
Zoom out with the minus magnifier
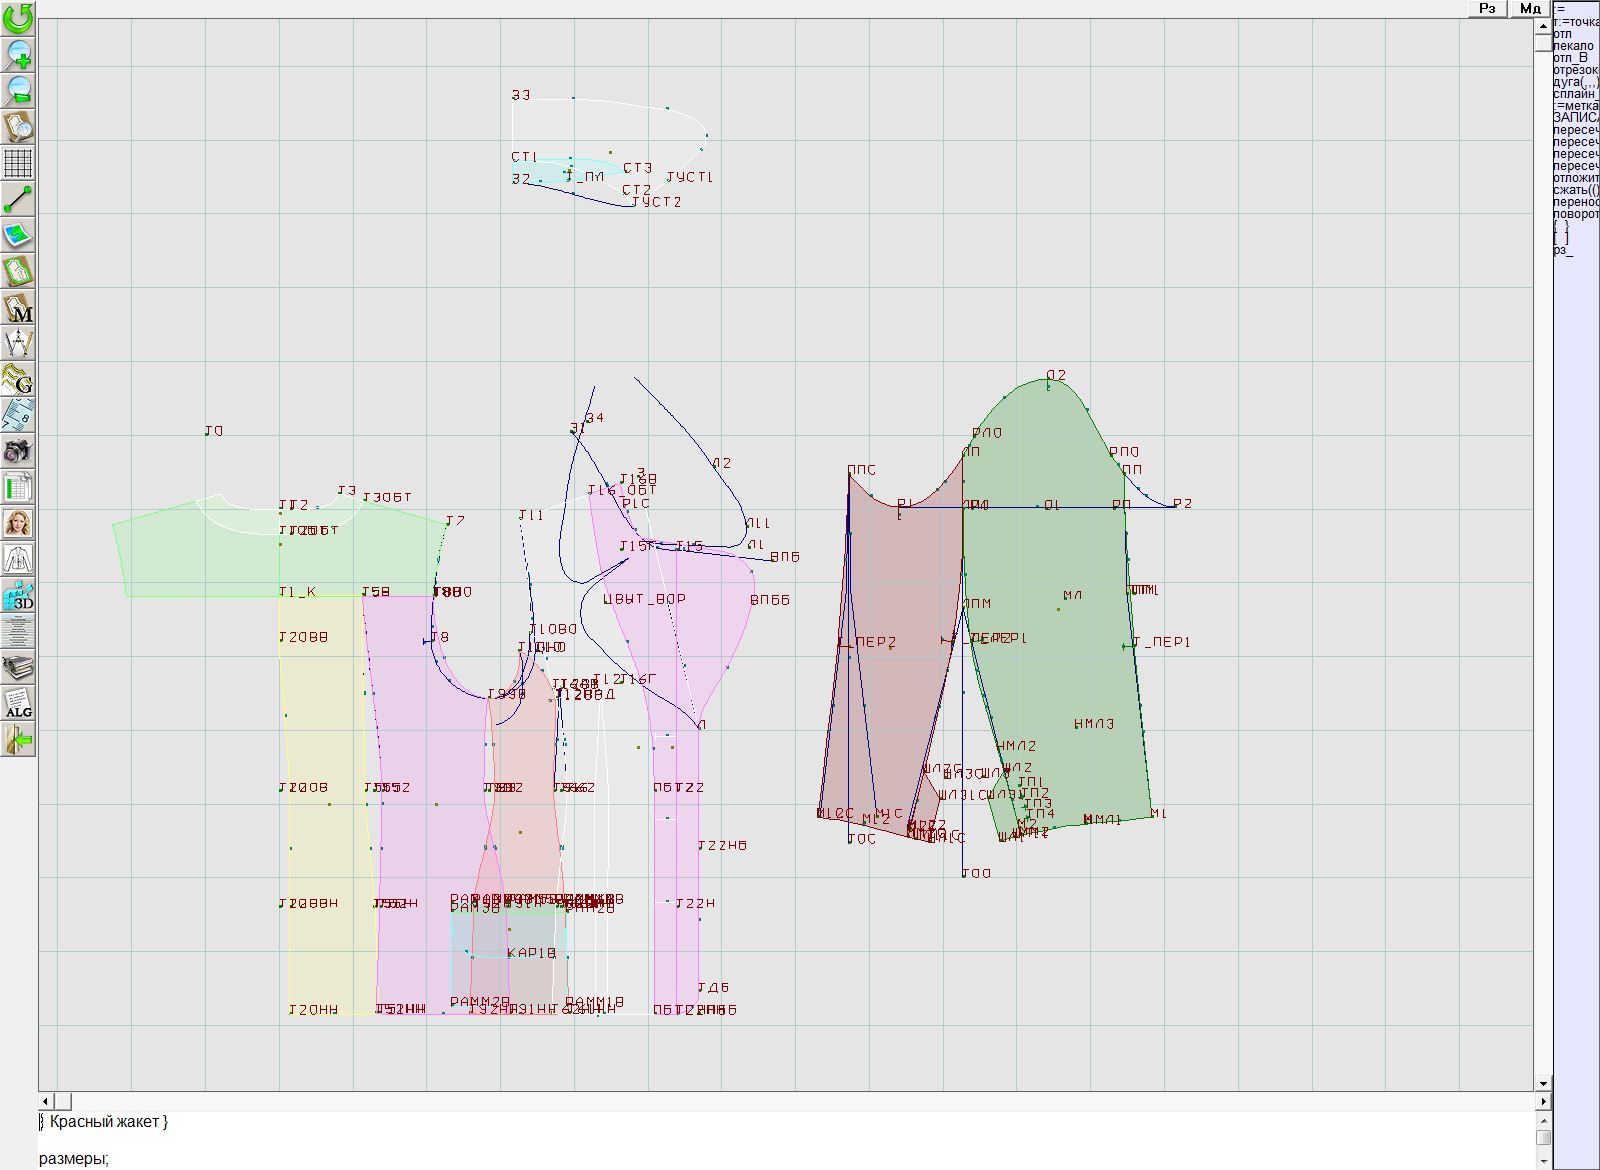coord(18,90)
